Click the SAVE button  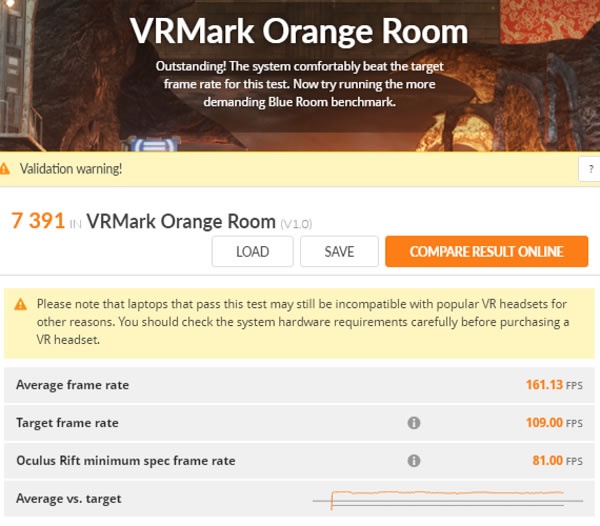339,251
